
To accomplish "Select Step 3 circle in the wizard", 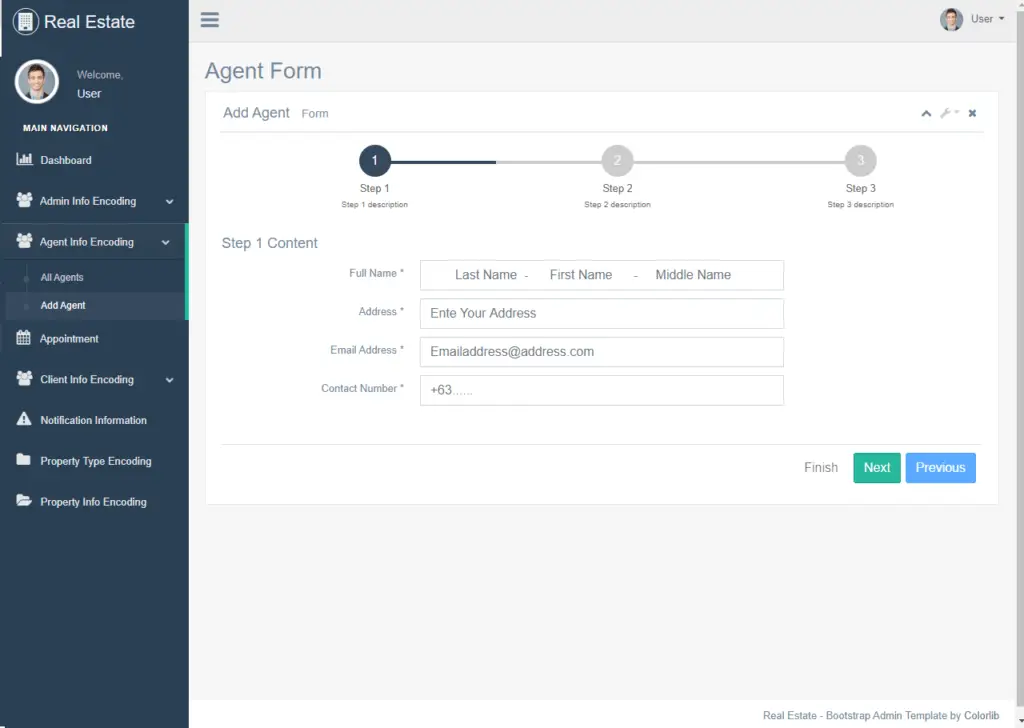I will click(x=861, y=160).
